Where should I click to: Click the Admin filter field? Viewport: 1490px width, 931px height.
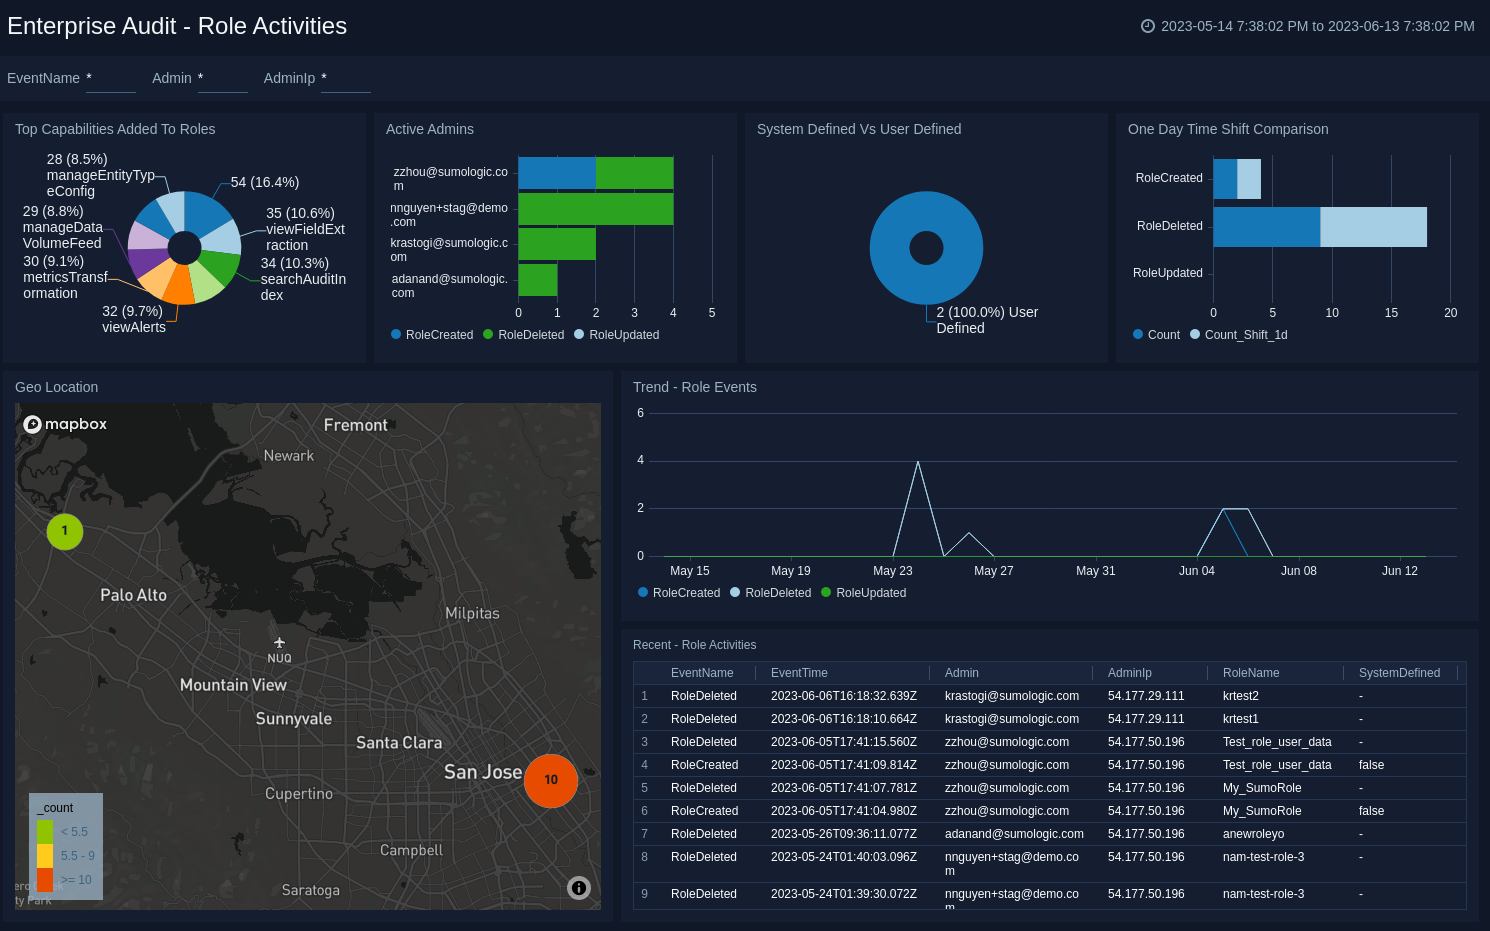(222, 79)
